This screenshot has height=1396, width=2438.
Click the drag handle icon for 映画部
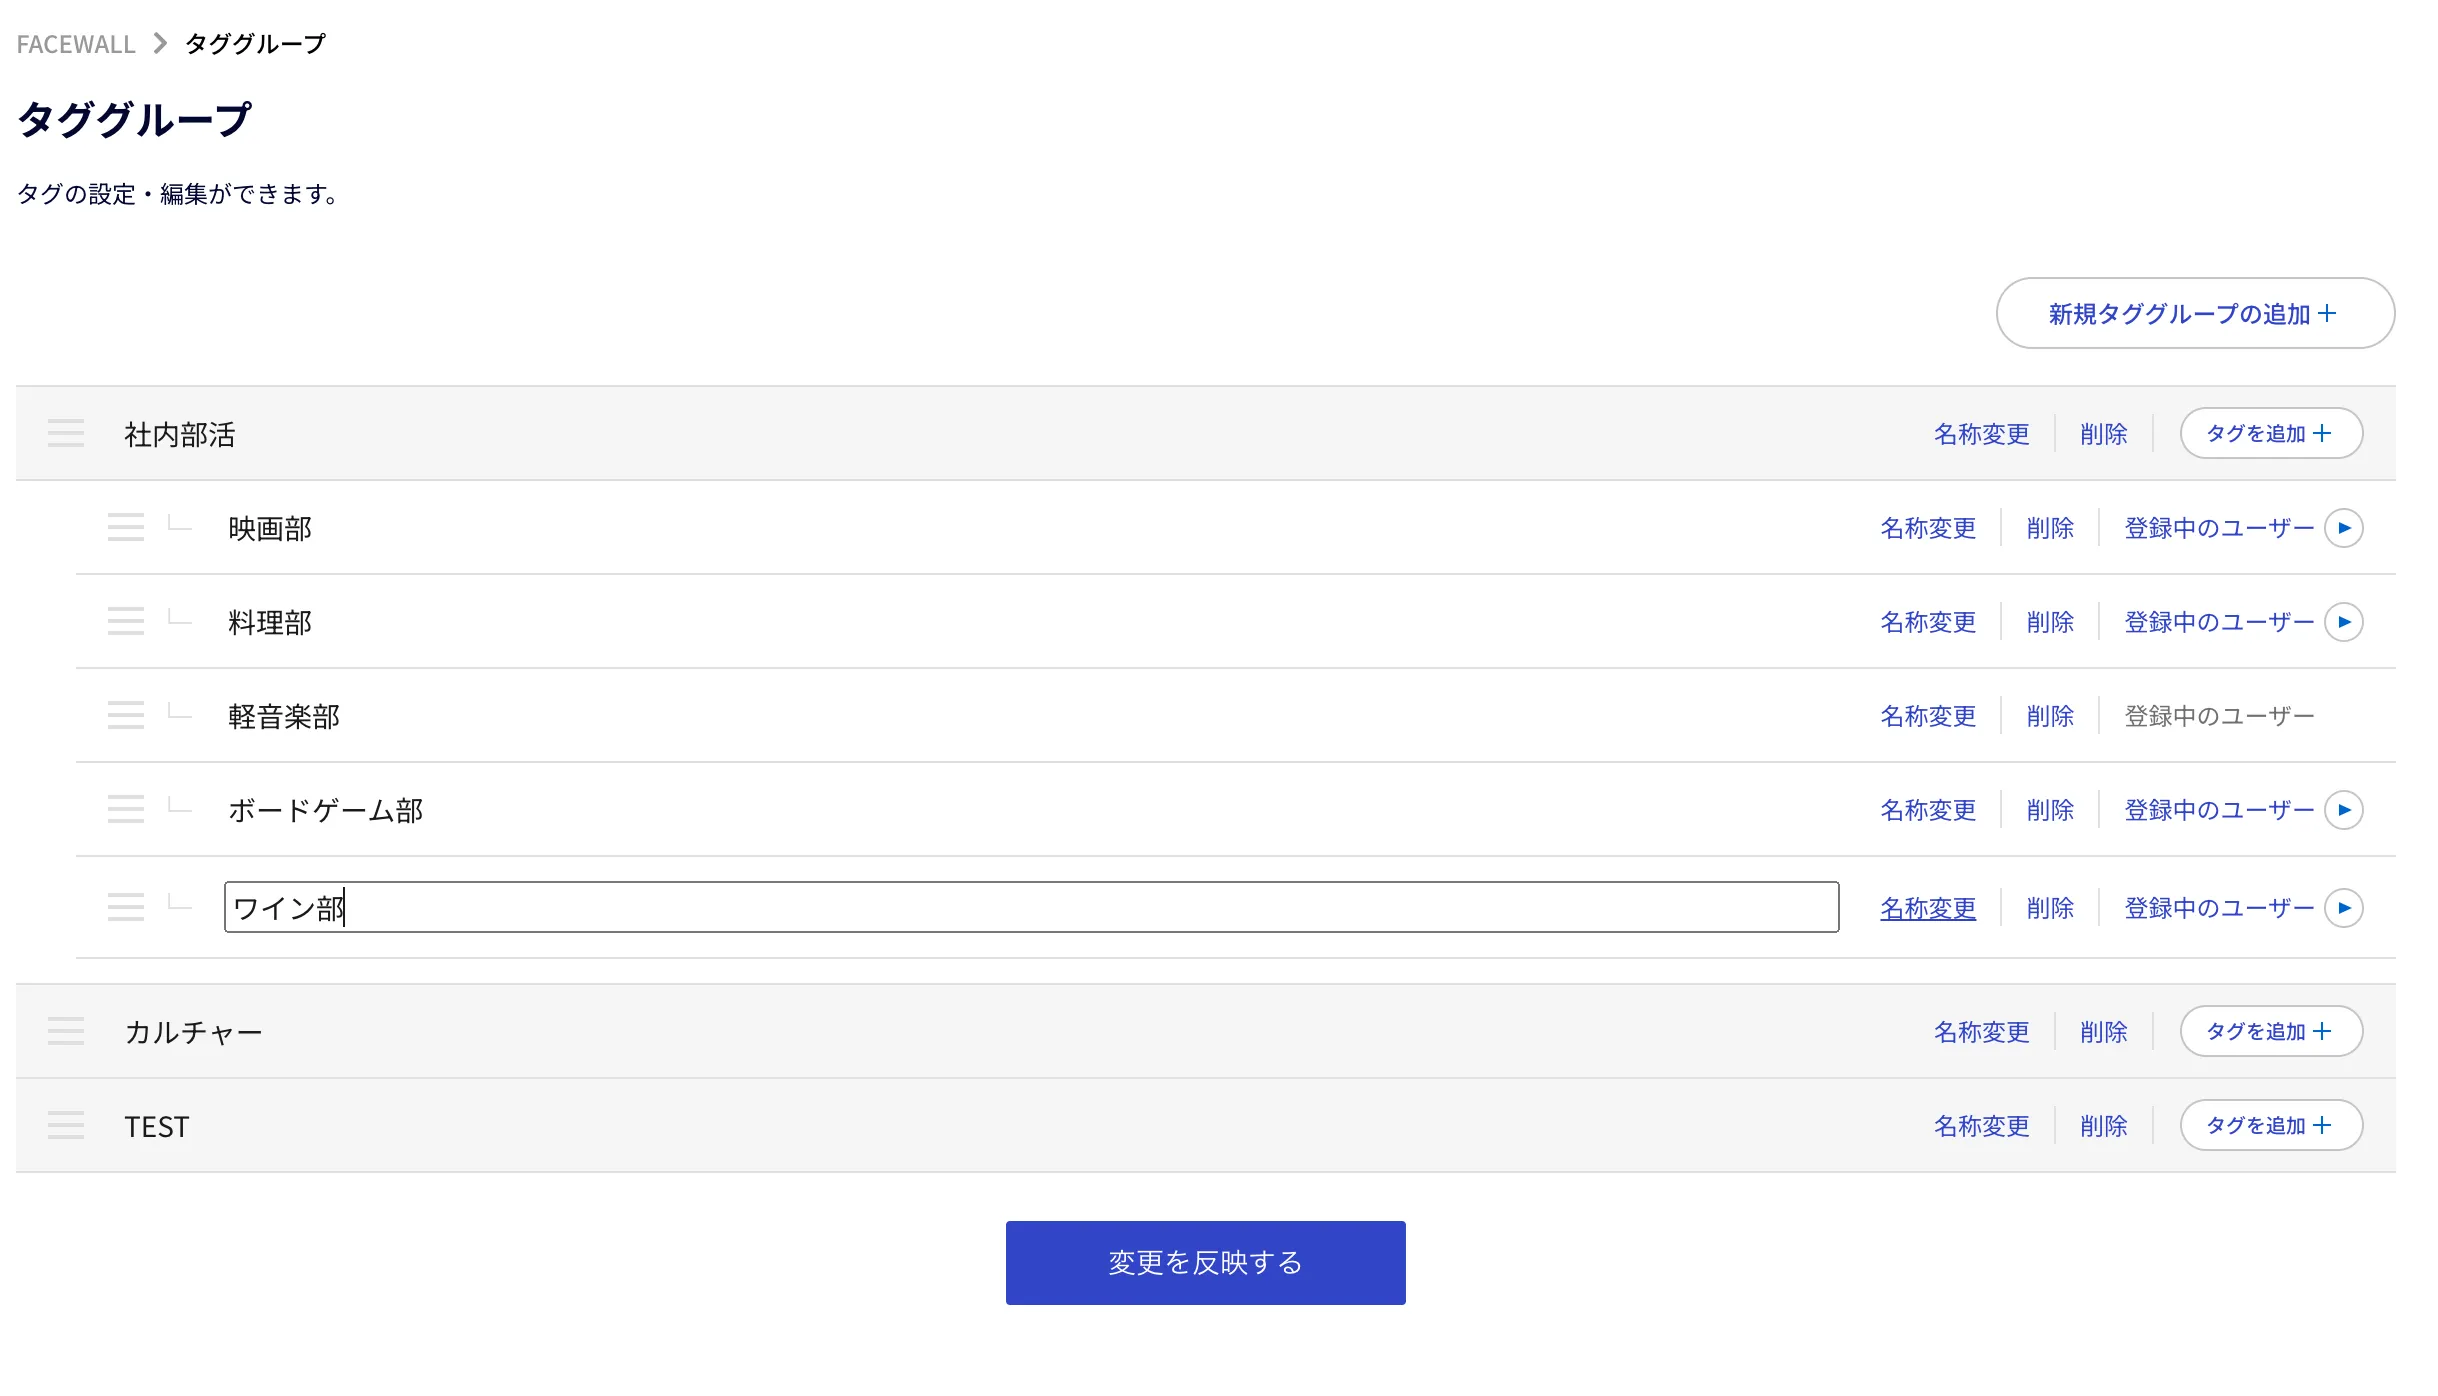(x=126, y=527)
